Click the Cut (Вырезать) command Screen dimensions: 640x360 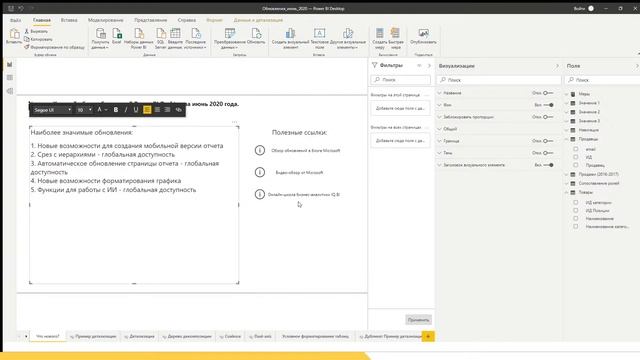(x=36, y=31)
